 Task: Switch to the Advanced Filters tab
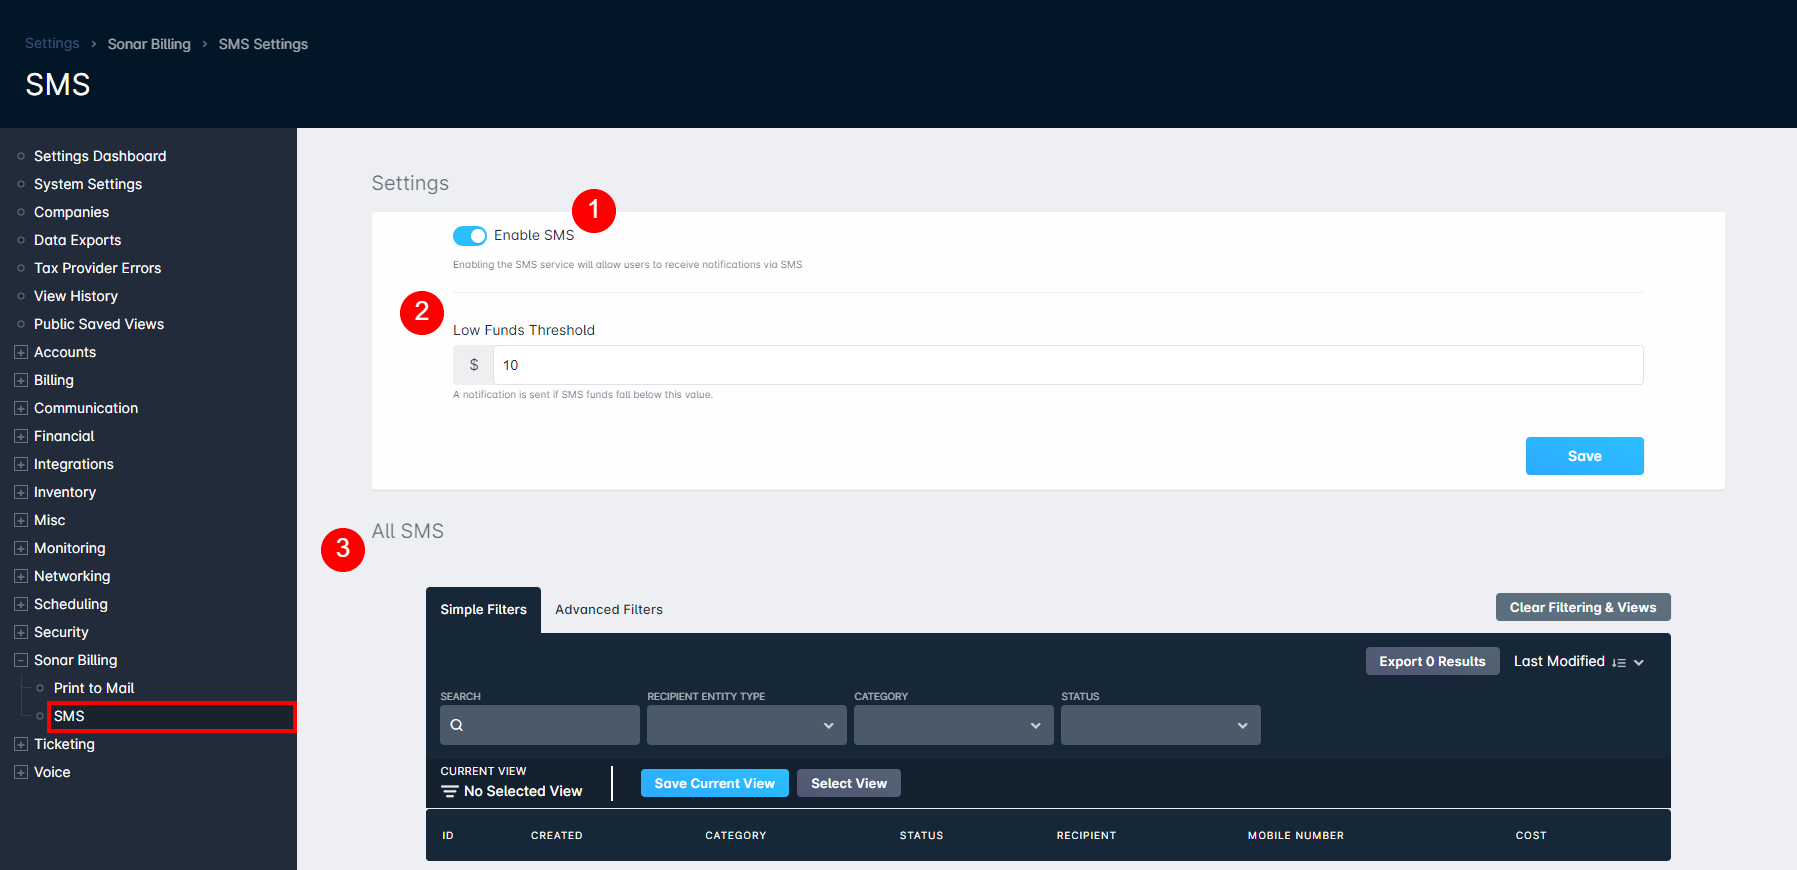(x=609, y=610)
